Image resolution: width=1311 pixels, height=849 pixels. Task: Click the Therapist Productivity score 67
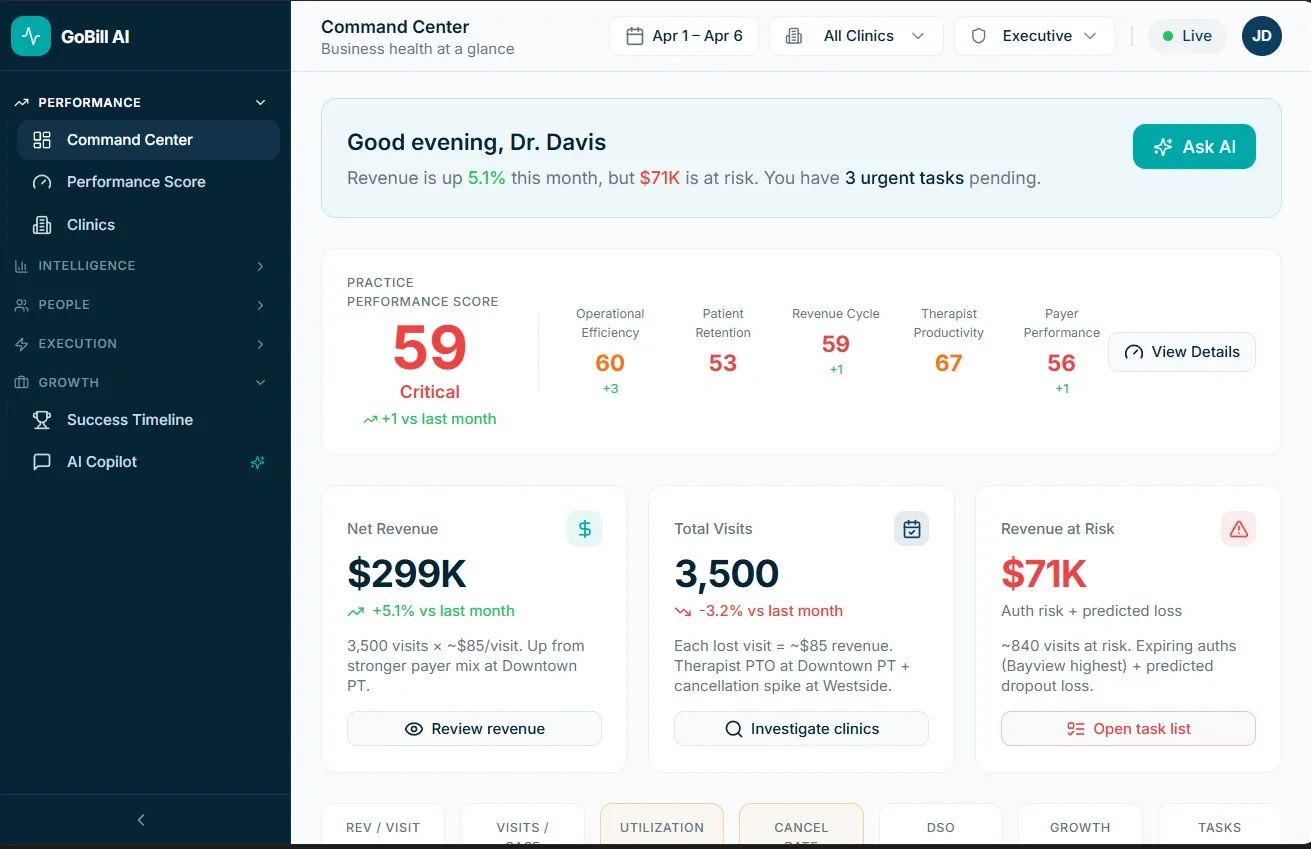949,363
